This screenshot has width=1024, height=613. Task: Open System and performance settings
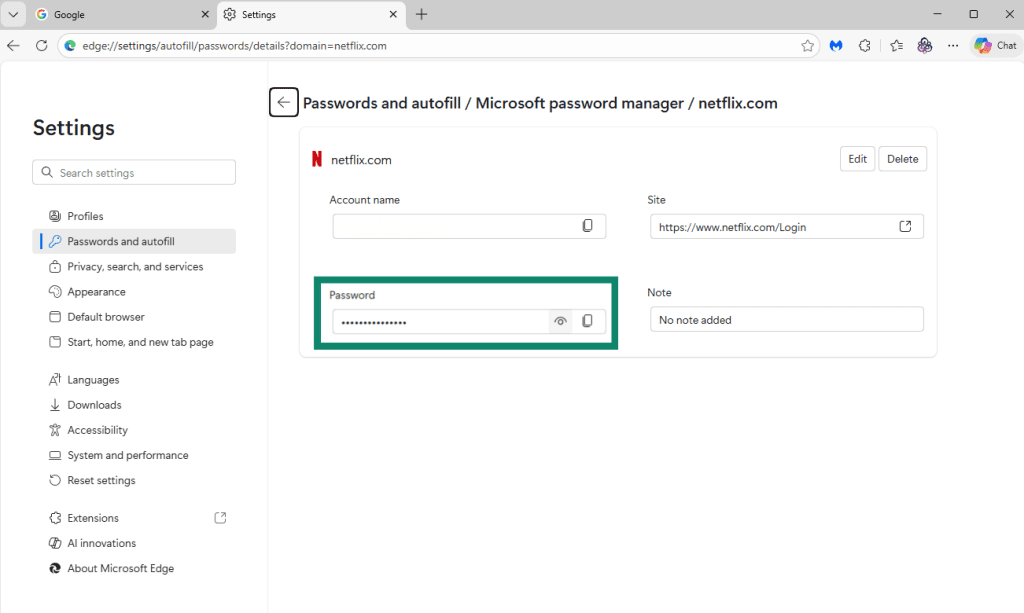134,455
